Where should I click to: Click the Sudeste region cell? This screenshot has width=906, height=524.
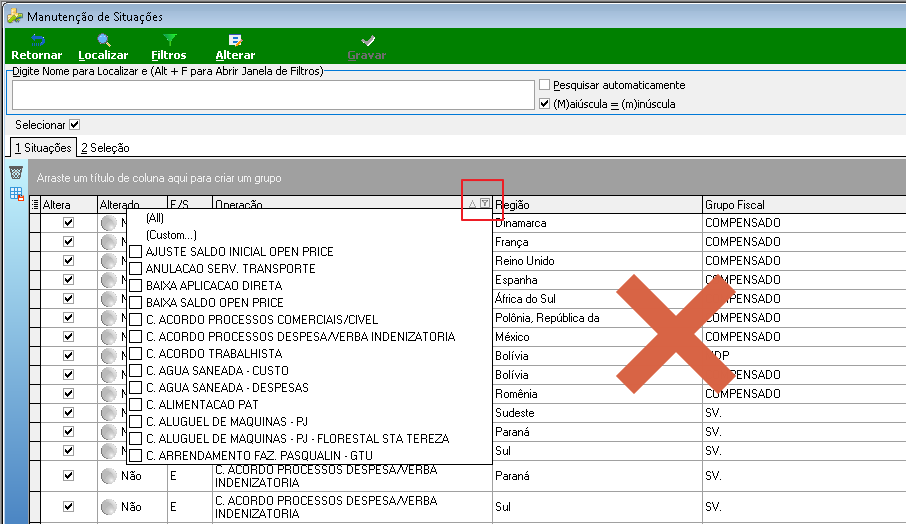[597, 413]
